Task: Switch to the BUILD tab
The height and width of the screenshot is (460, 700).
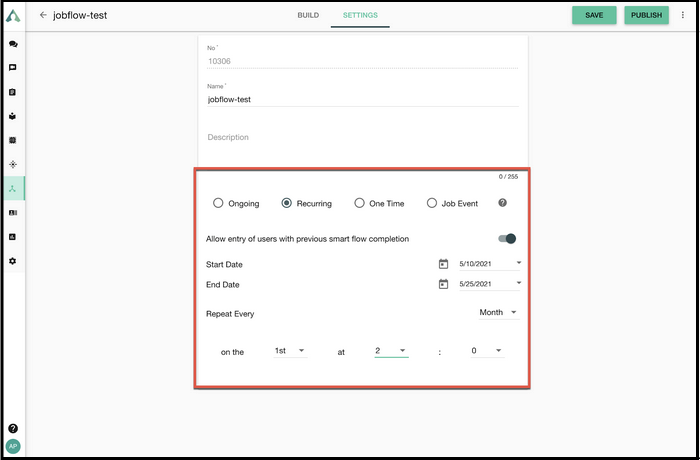Action: click(308, 15)
